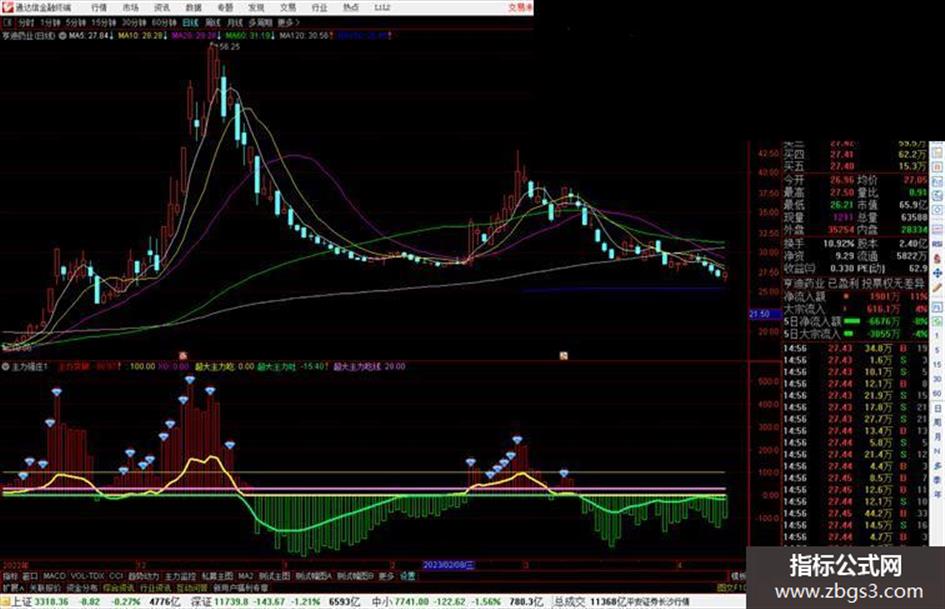Screen dimensions: 945x609
Task: Select the 季 button in right sidebar
Action: click(x=937, y=479)
